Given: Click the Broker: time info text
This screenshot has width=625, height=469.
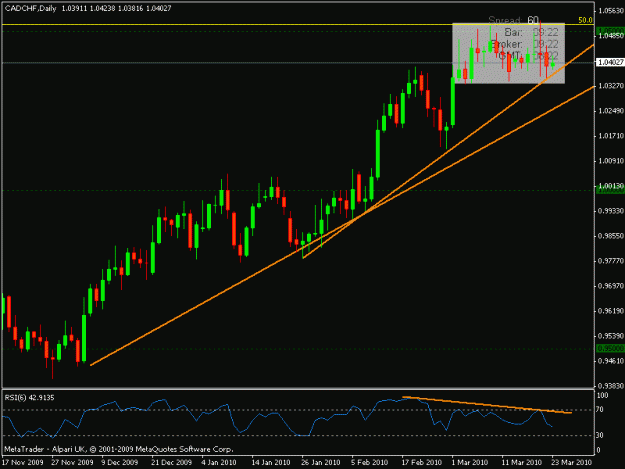Looking at the screenshot, I should [524, 44].
